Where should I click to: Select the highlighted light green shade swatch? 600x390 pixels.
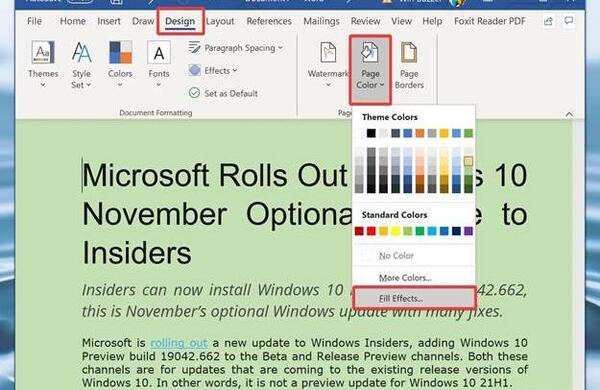click(x=468, y=161)
